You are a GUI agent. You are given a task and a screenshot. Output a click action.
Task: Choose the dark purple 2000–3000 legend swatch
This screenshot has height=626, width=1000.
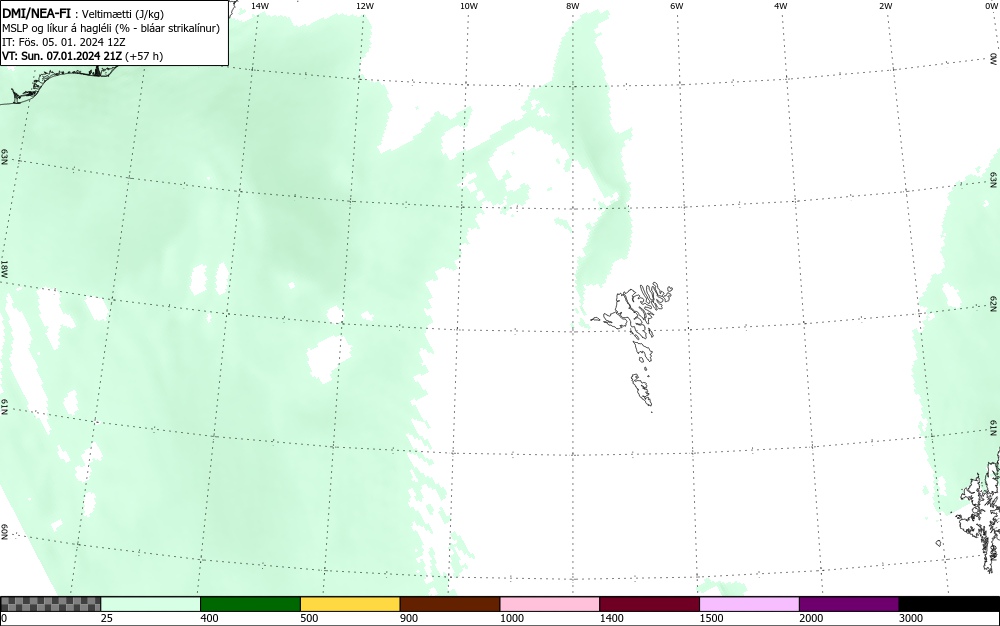coord(849,604)
